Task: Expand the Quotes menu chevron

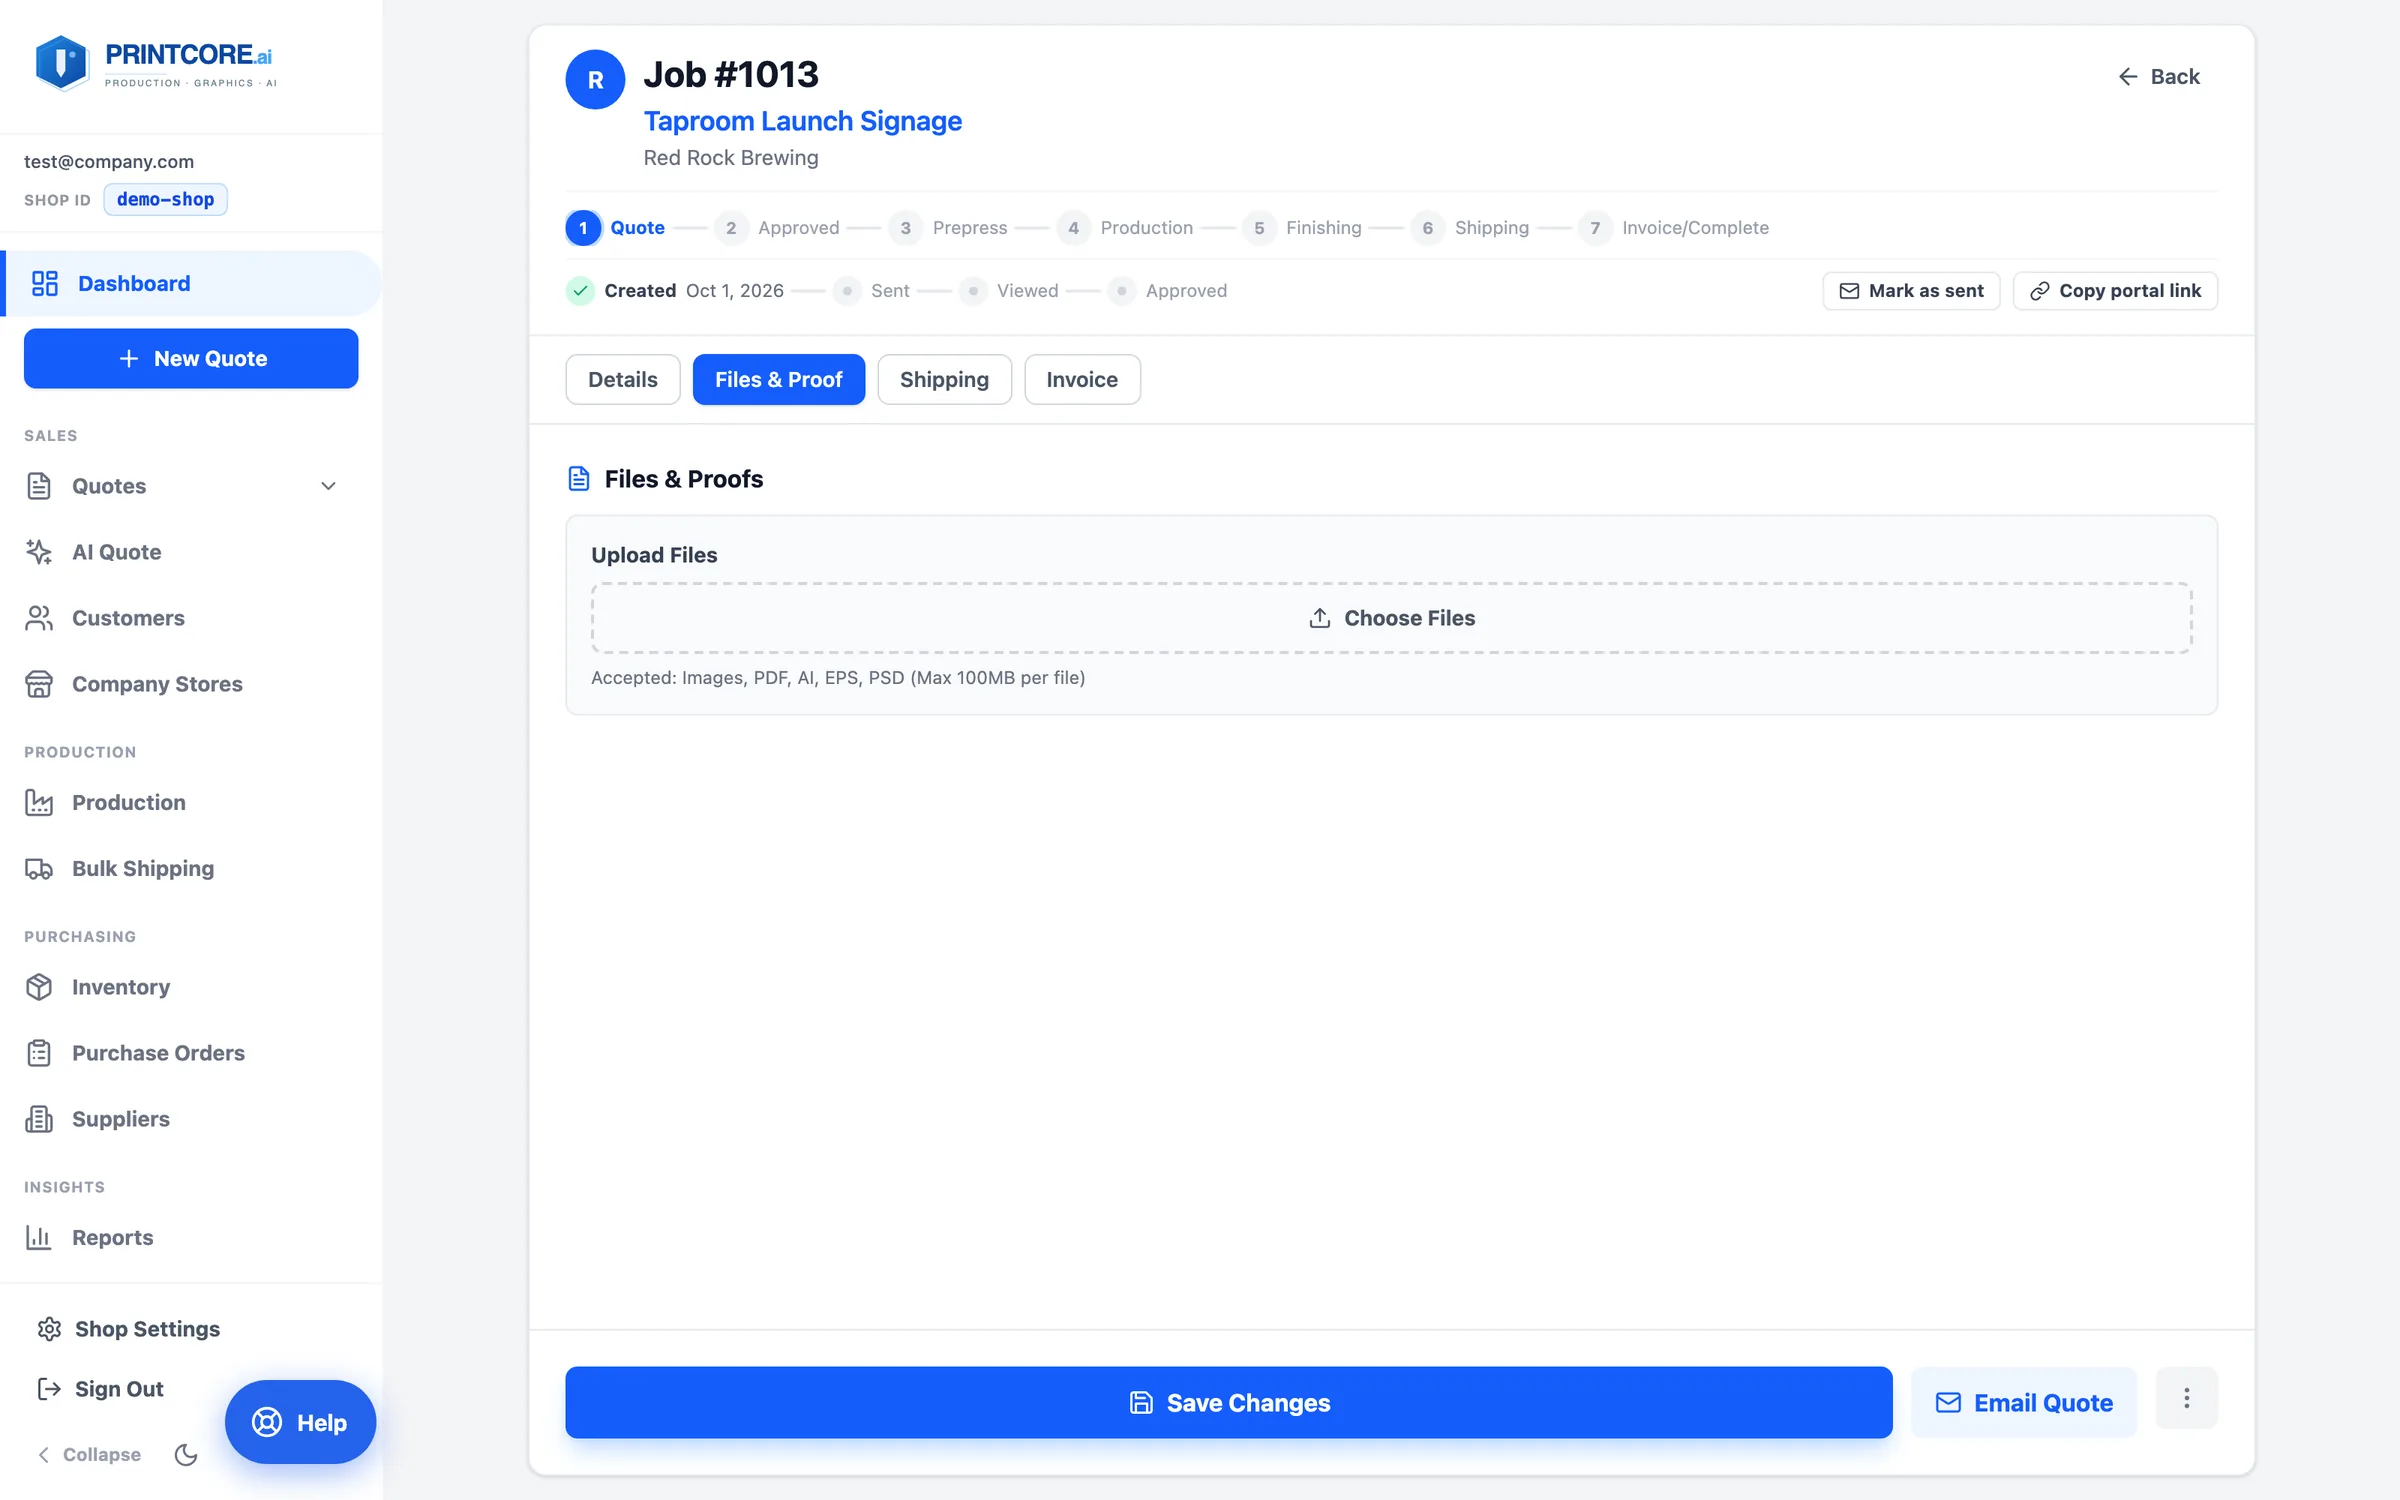Action: pos(328,486)
